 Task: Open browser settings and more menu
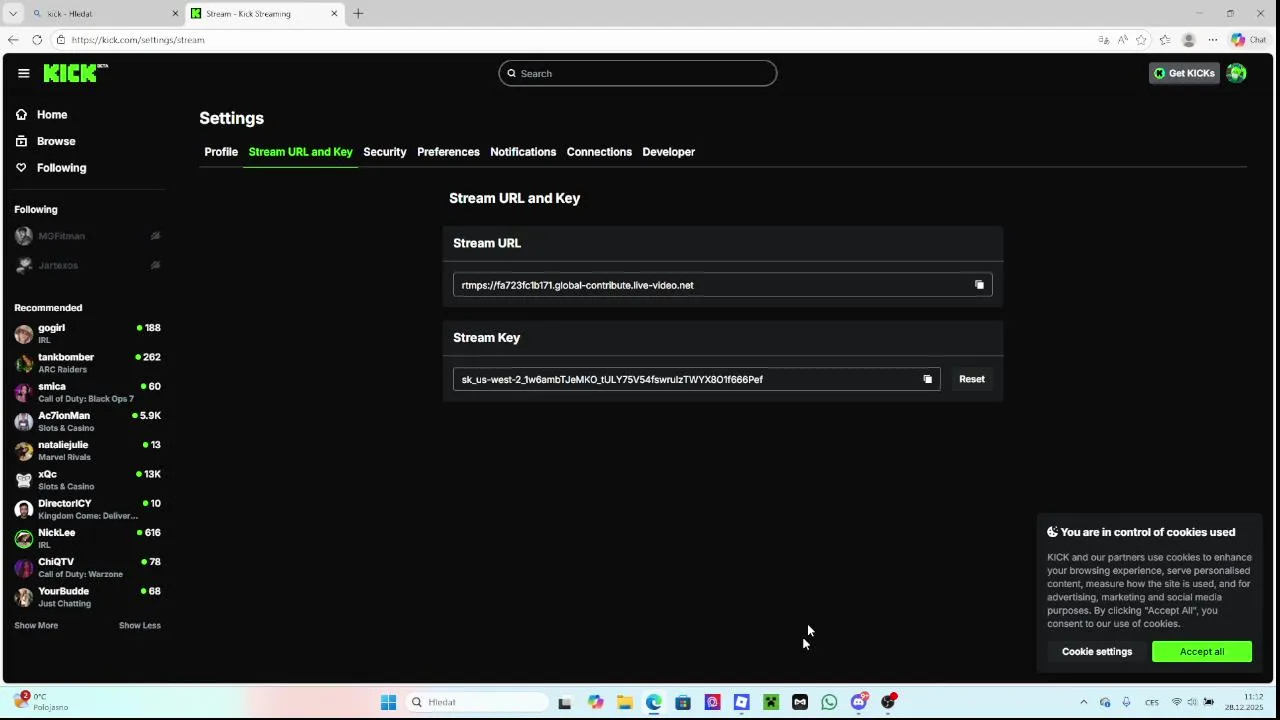1213,40
